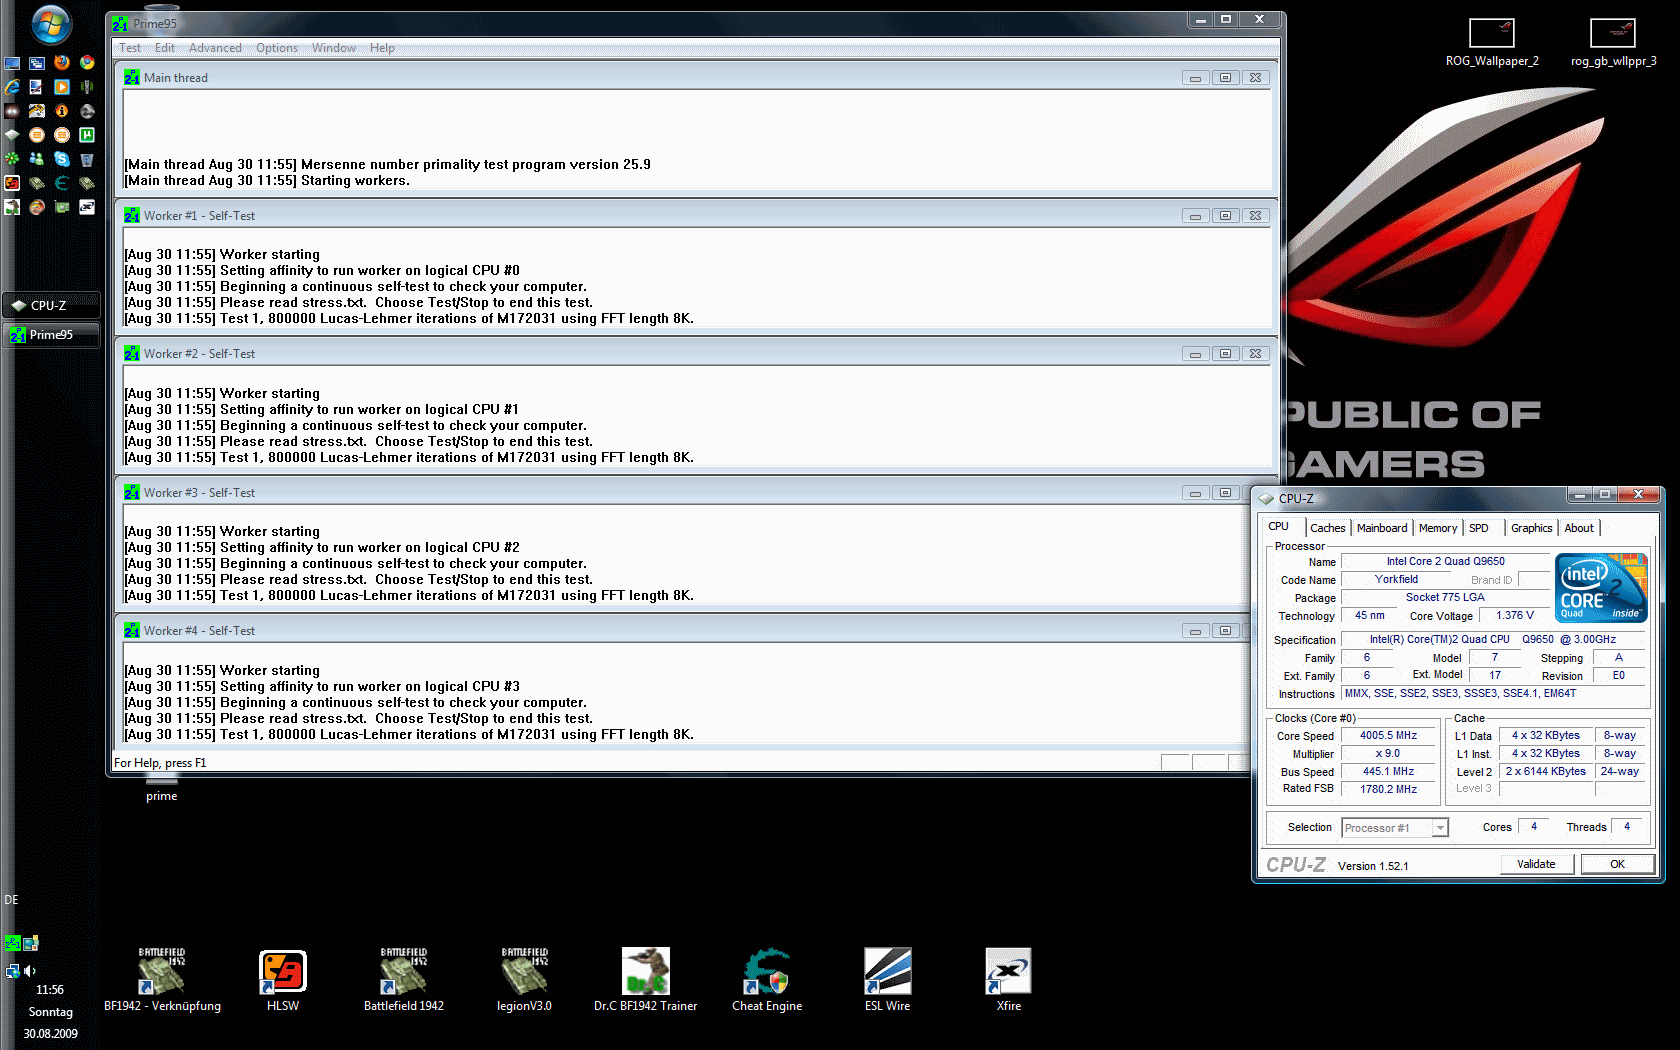The image size is (1680, 1050).
Task: Open legionV3.0 desktop shortcut
Action: pos(525,980)
